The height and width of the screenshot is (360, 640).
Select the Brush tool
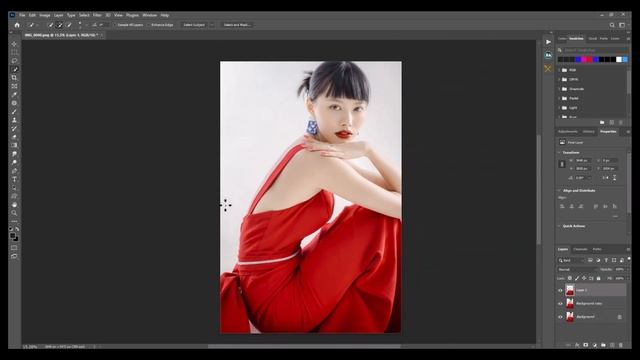pos(14,111)
